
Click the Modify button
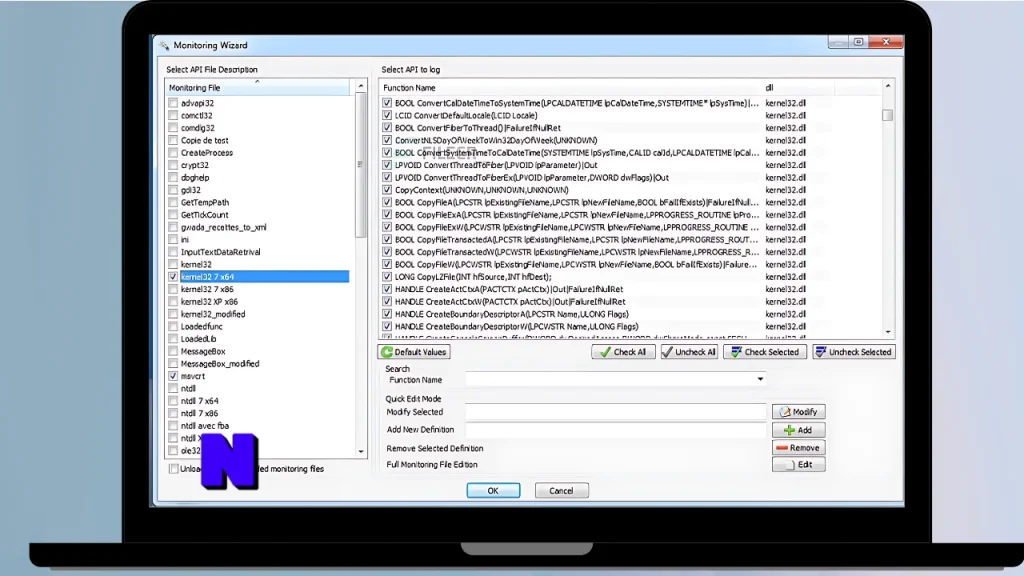point(799,412)
